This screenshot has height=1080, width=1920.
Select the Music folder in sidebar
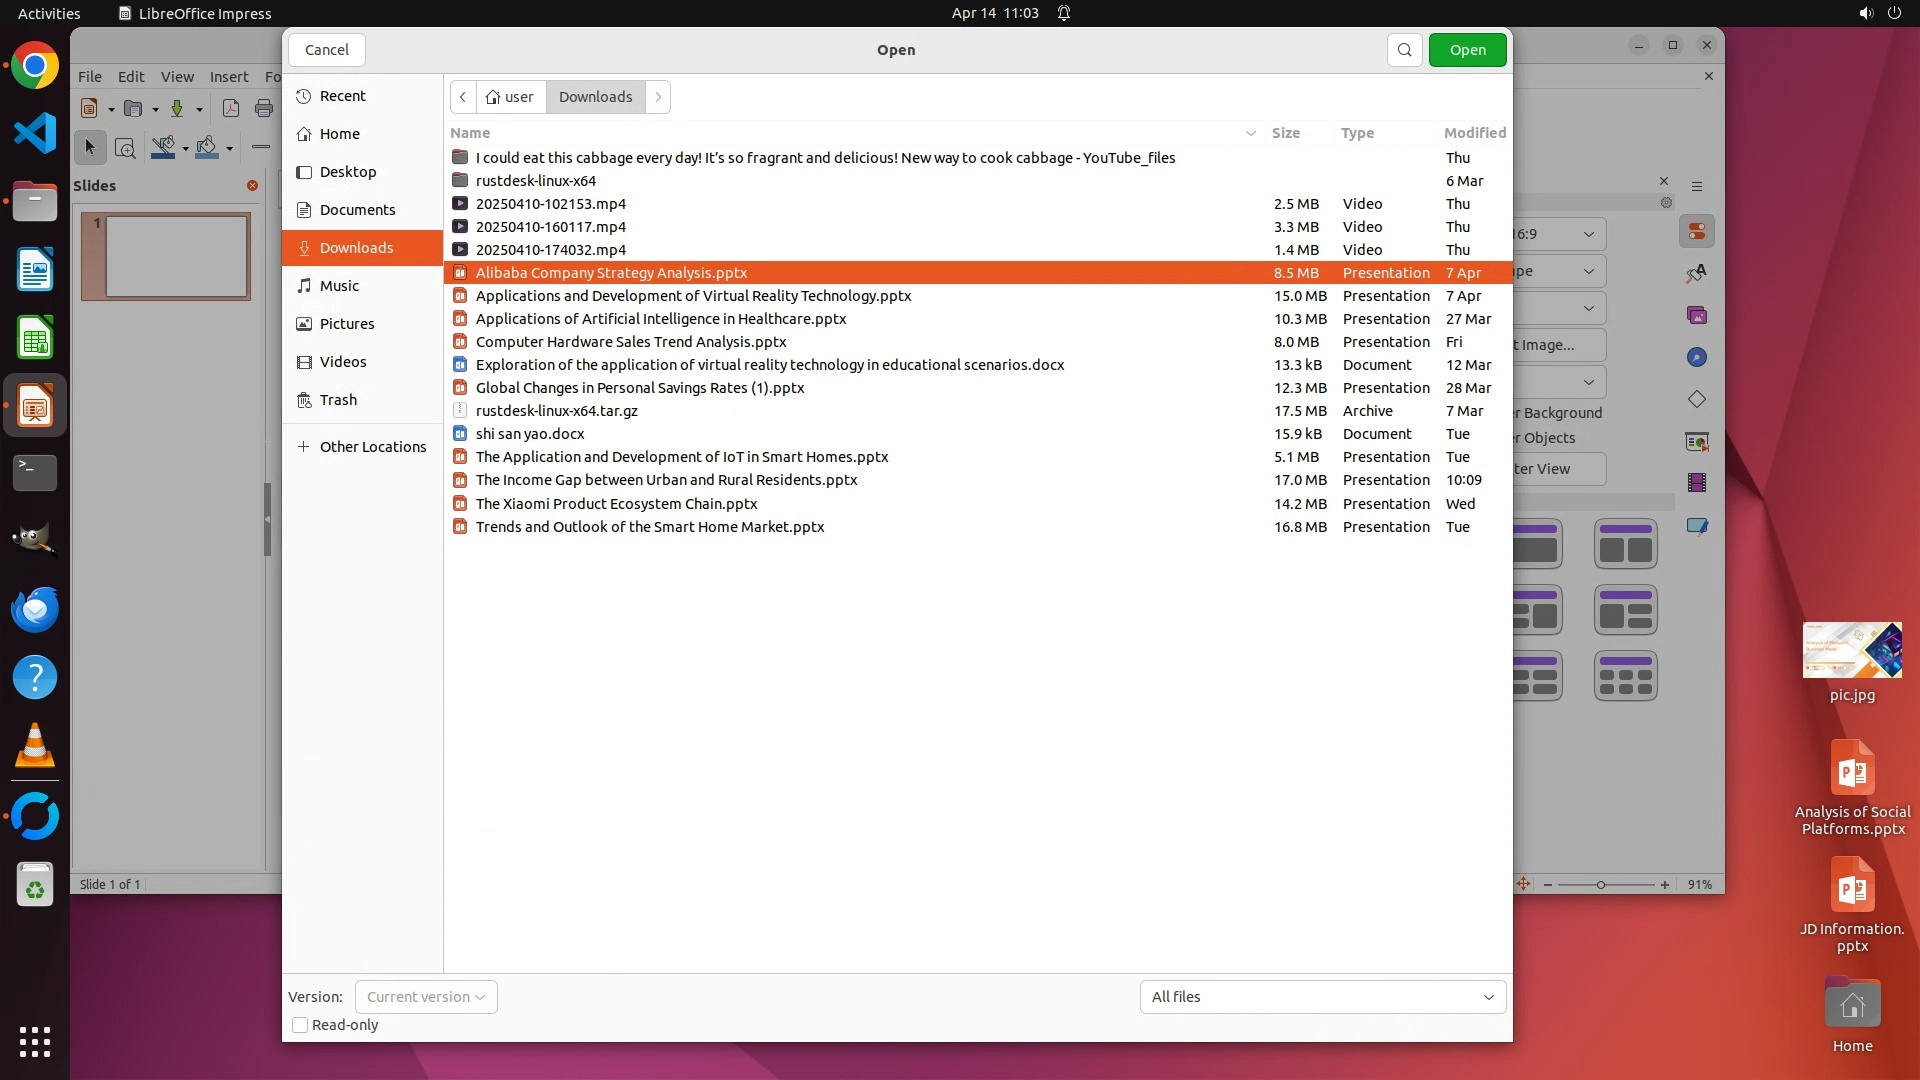click(x=339, y=286)
